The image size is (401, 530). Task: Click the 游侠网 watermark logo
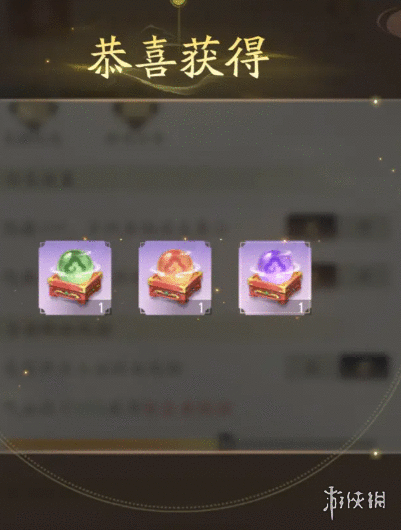355,502
